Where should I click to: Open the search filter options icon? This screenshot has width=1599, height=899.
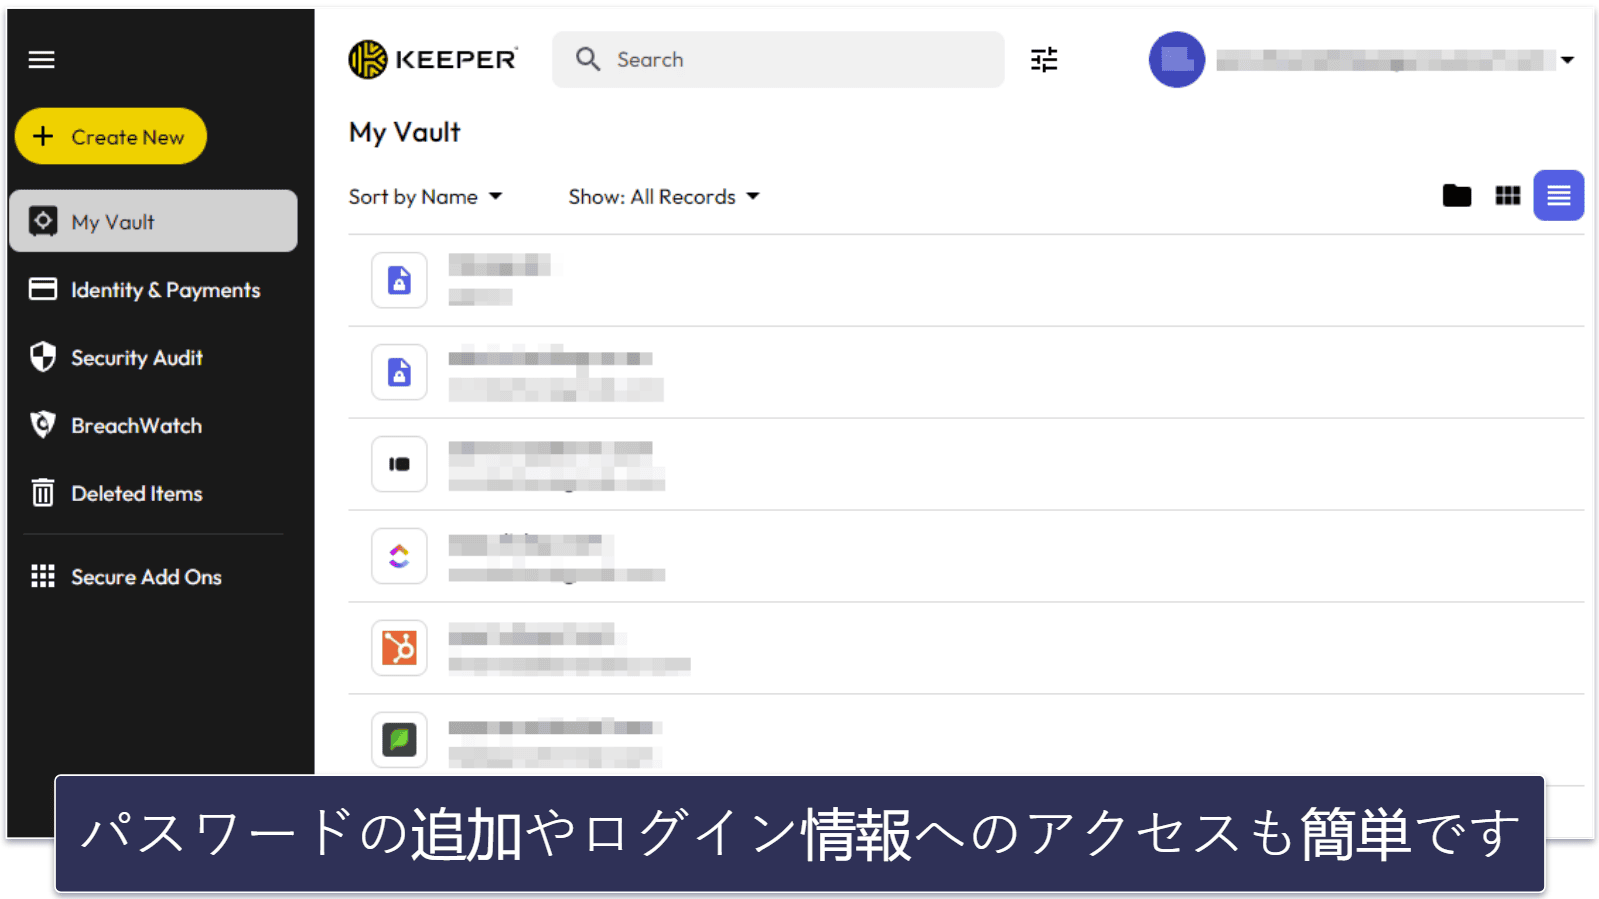(1044, 60)
